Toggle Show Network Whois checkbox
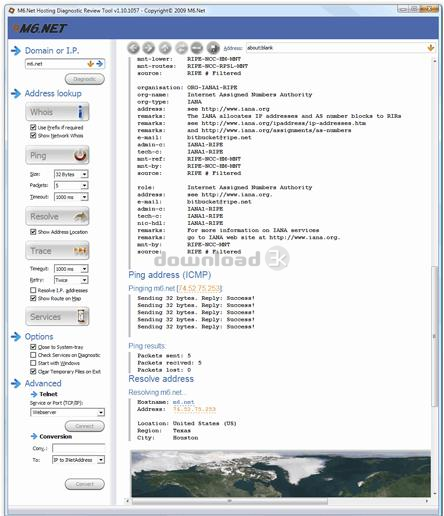Viewport: 444px width, 516px height. coord(33,135)
